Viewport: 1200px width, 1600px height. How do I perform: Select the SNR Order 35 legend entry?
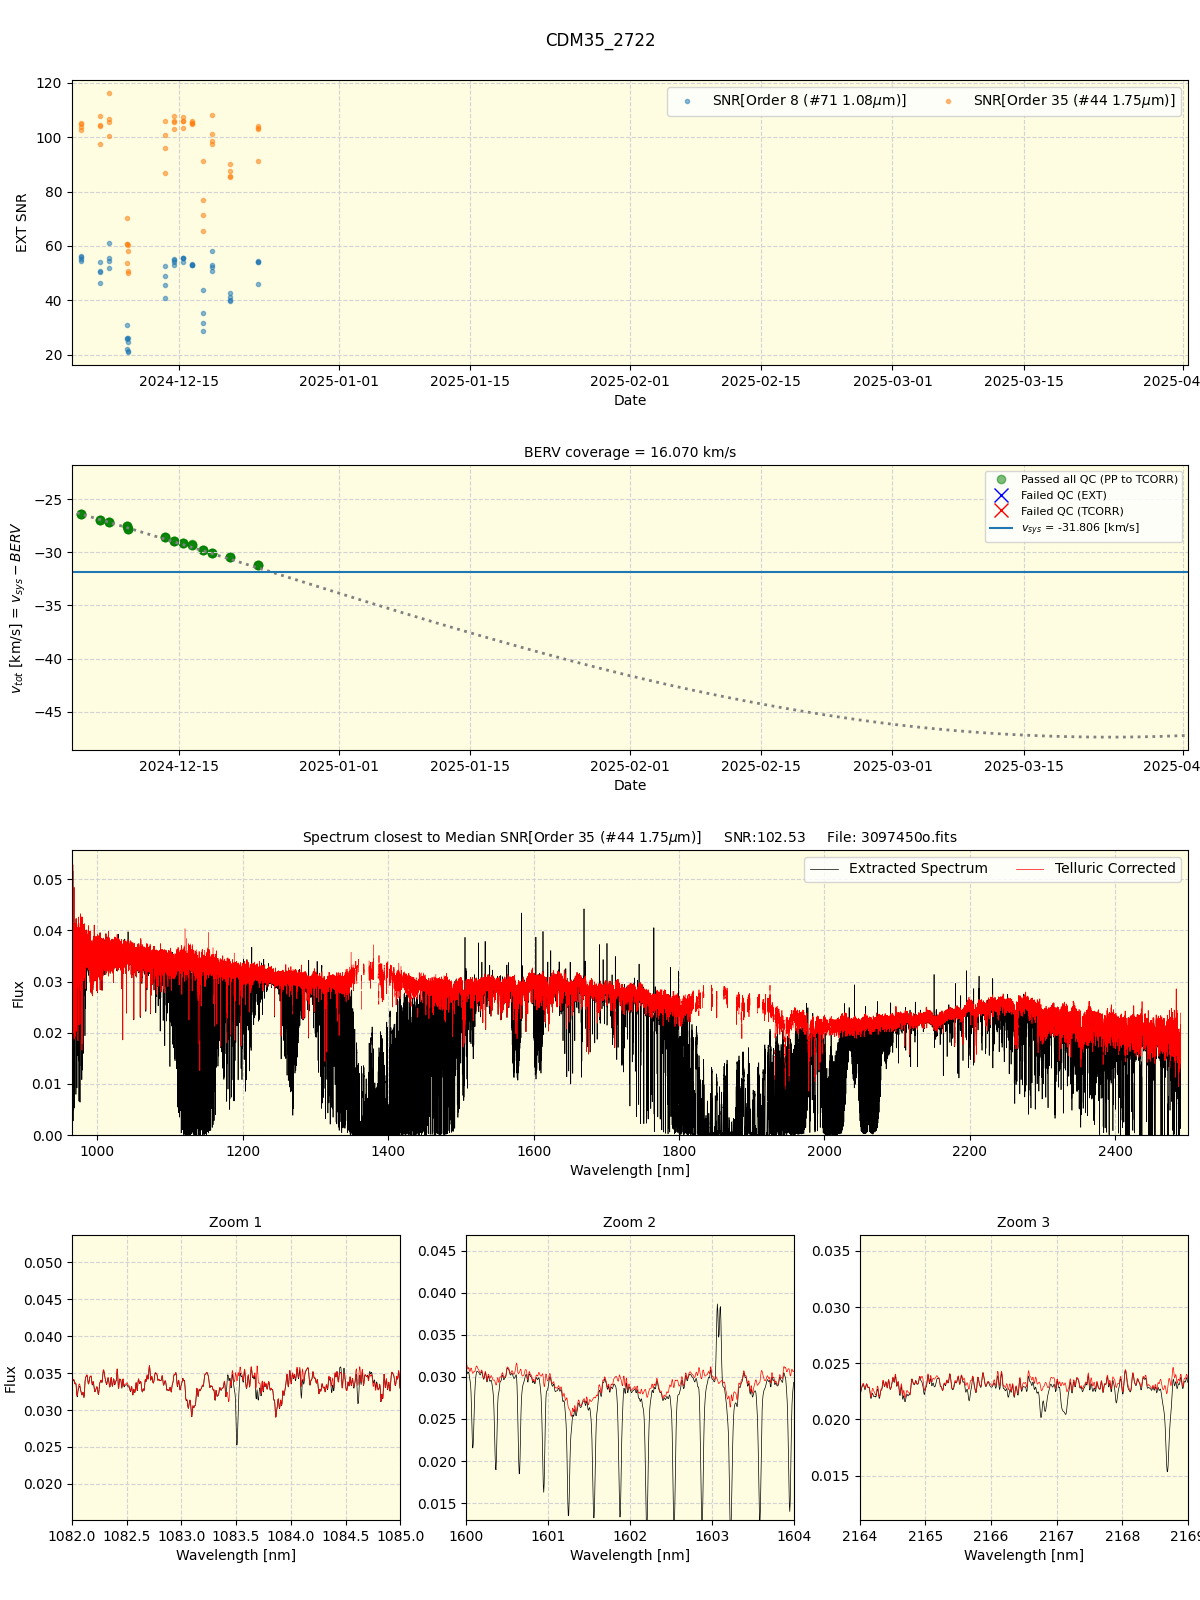[x=1060, y=101]
